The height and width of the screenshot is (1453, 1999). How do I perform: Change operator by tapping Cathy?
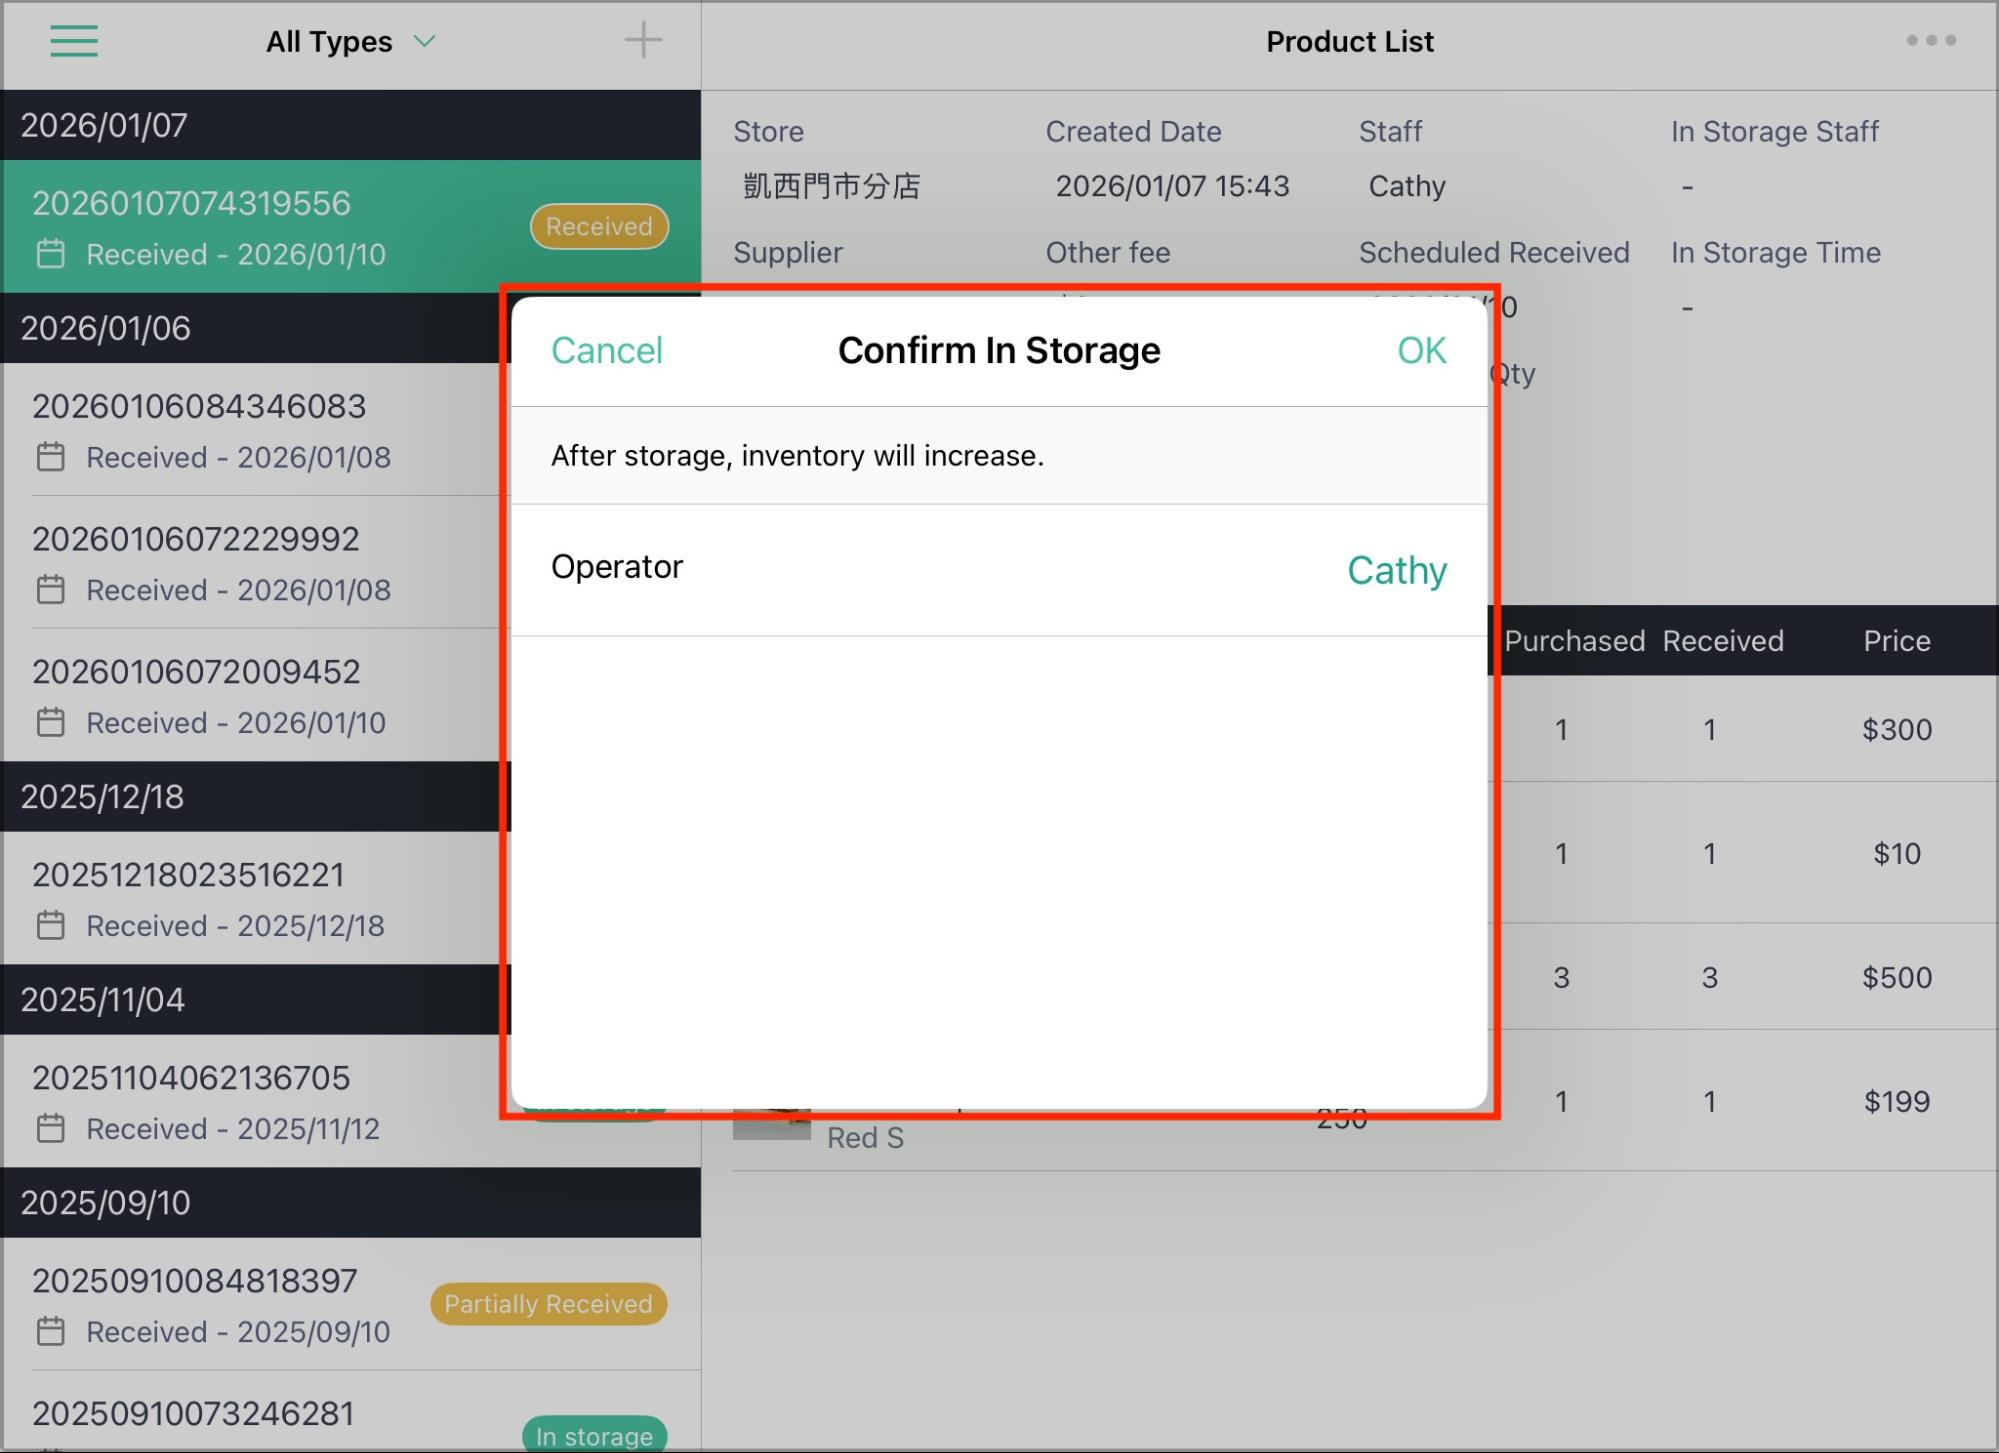[1396, 570]
